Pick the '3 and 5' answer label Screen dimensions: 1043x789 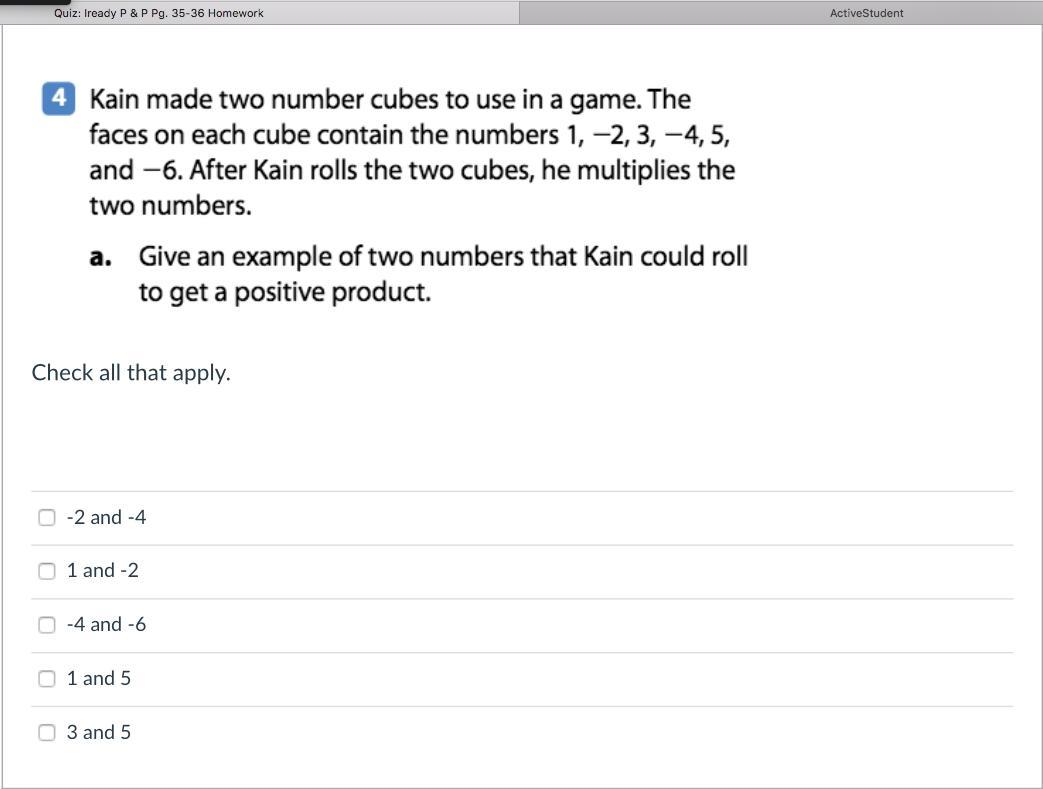(x=98, y=732)
